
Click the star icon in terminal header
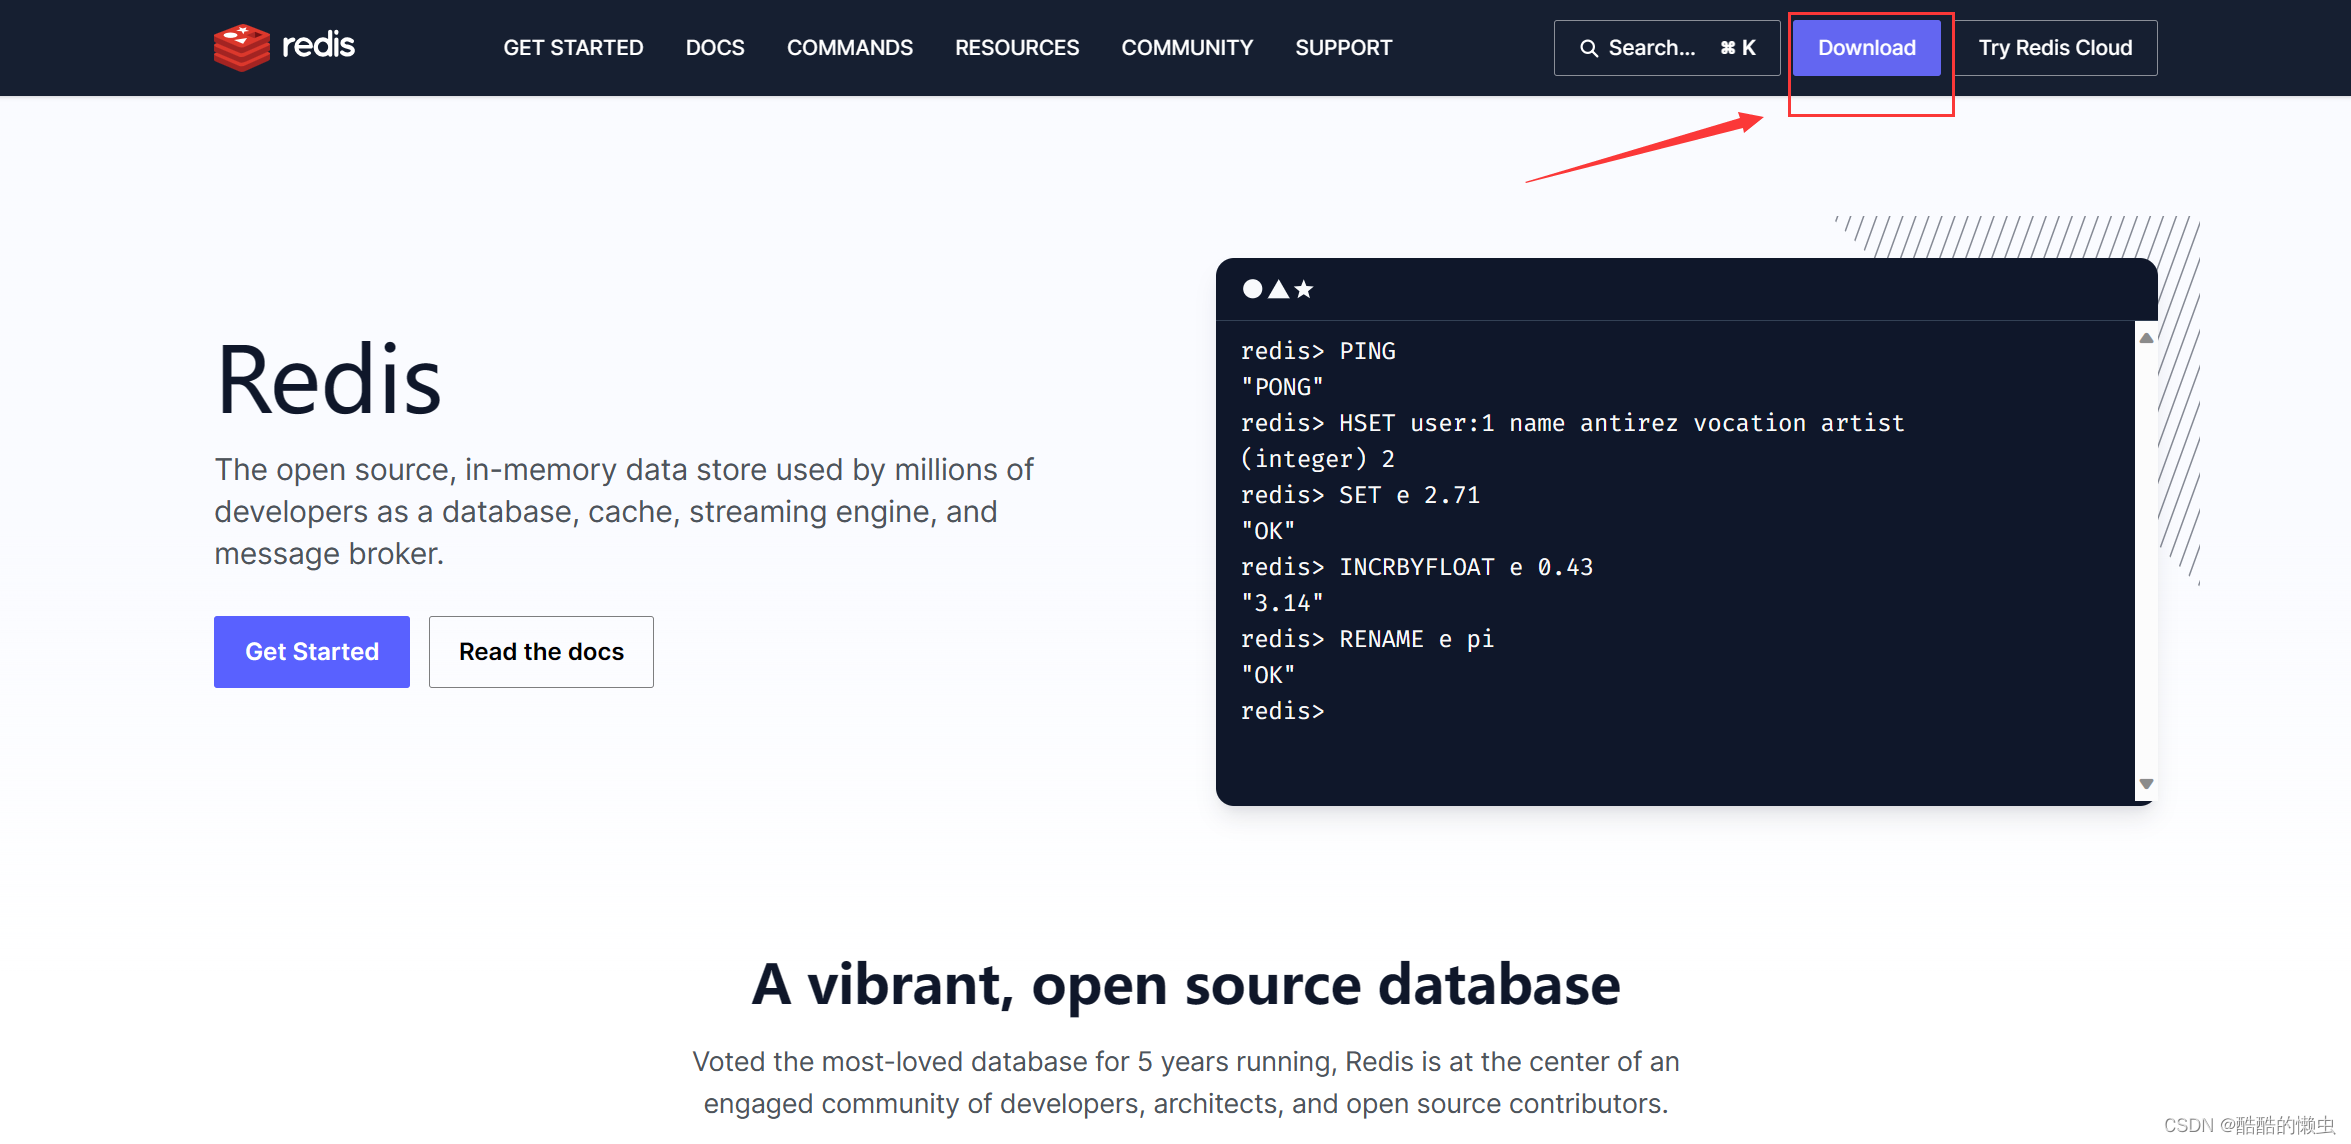(1304, 289)
